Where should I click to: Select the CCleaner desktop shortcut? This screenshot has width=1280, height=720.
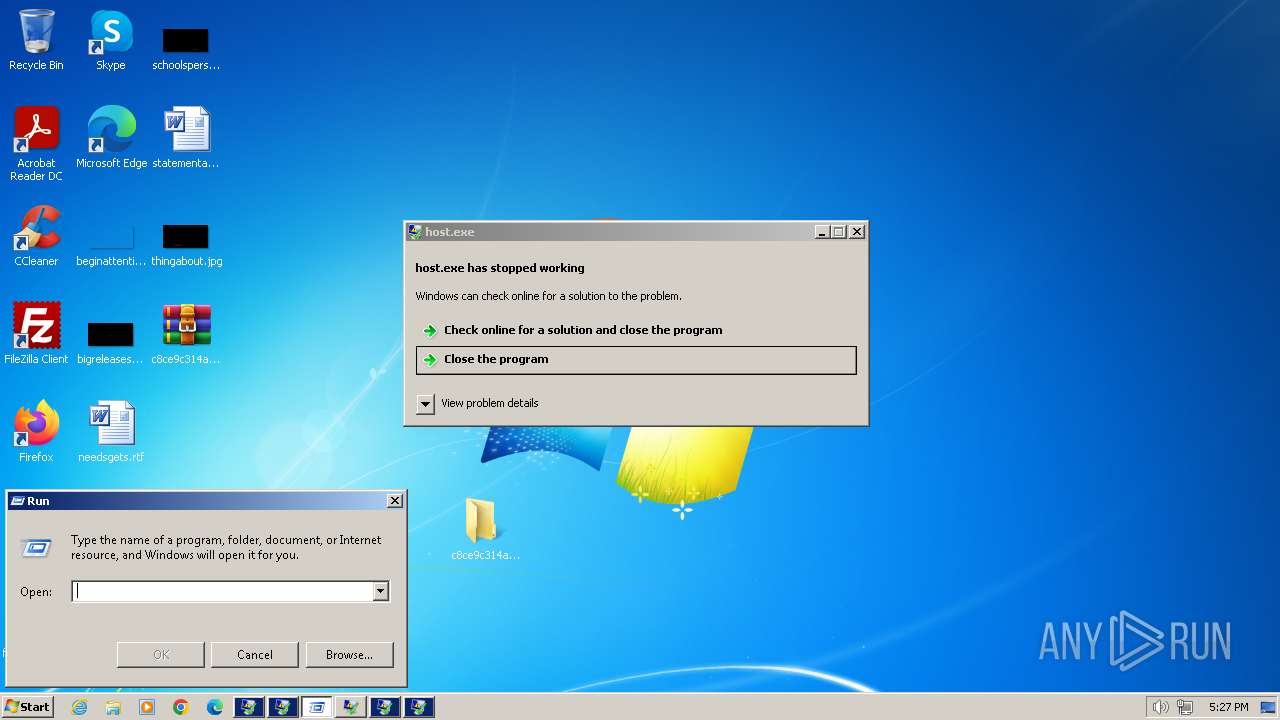click(x=36, y=235)
